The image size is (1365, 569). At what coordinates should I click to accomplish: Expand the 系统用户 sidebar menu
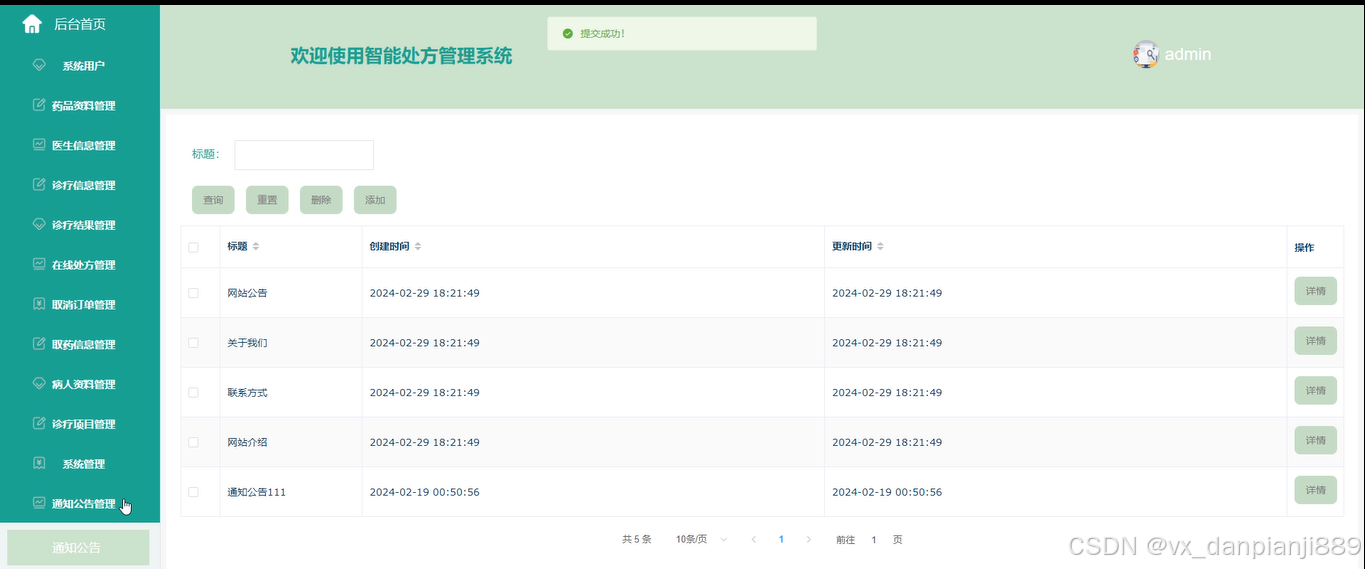pos(80,65)
